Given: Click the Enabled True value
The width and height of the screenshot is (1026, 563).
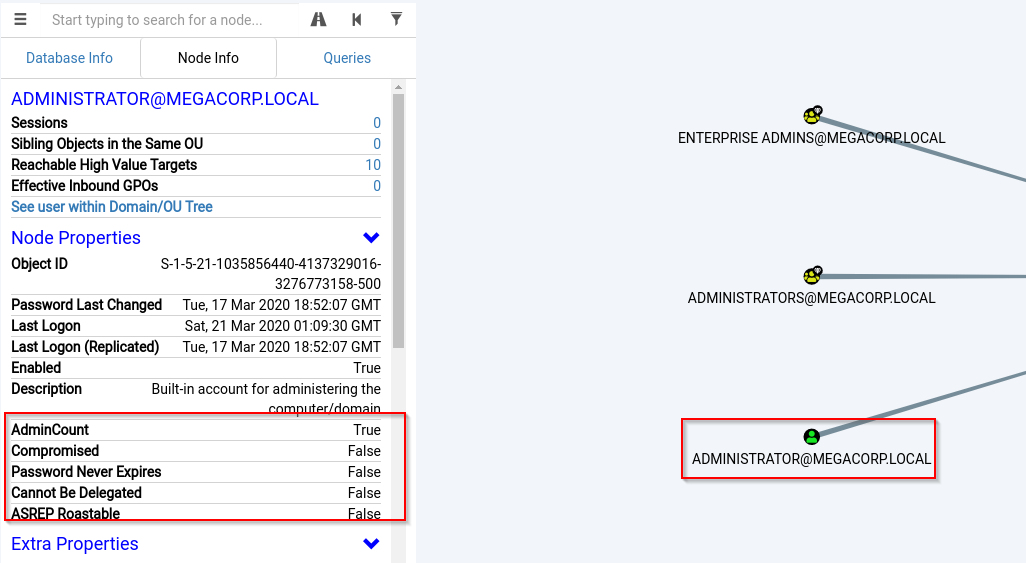Looking at the screenshot, I should pyautogui.click(x=367, y=368).
